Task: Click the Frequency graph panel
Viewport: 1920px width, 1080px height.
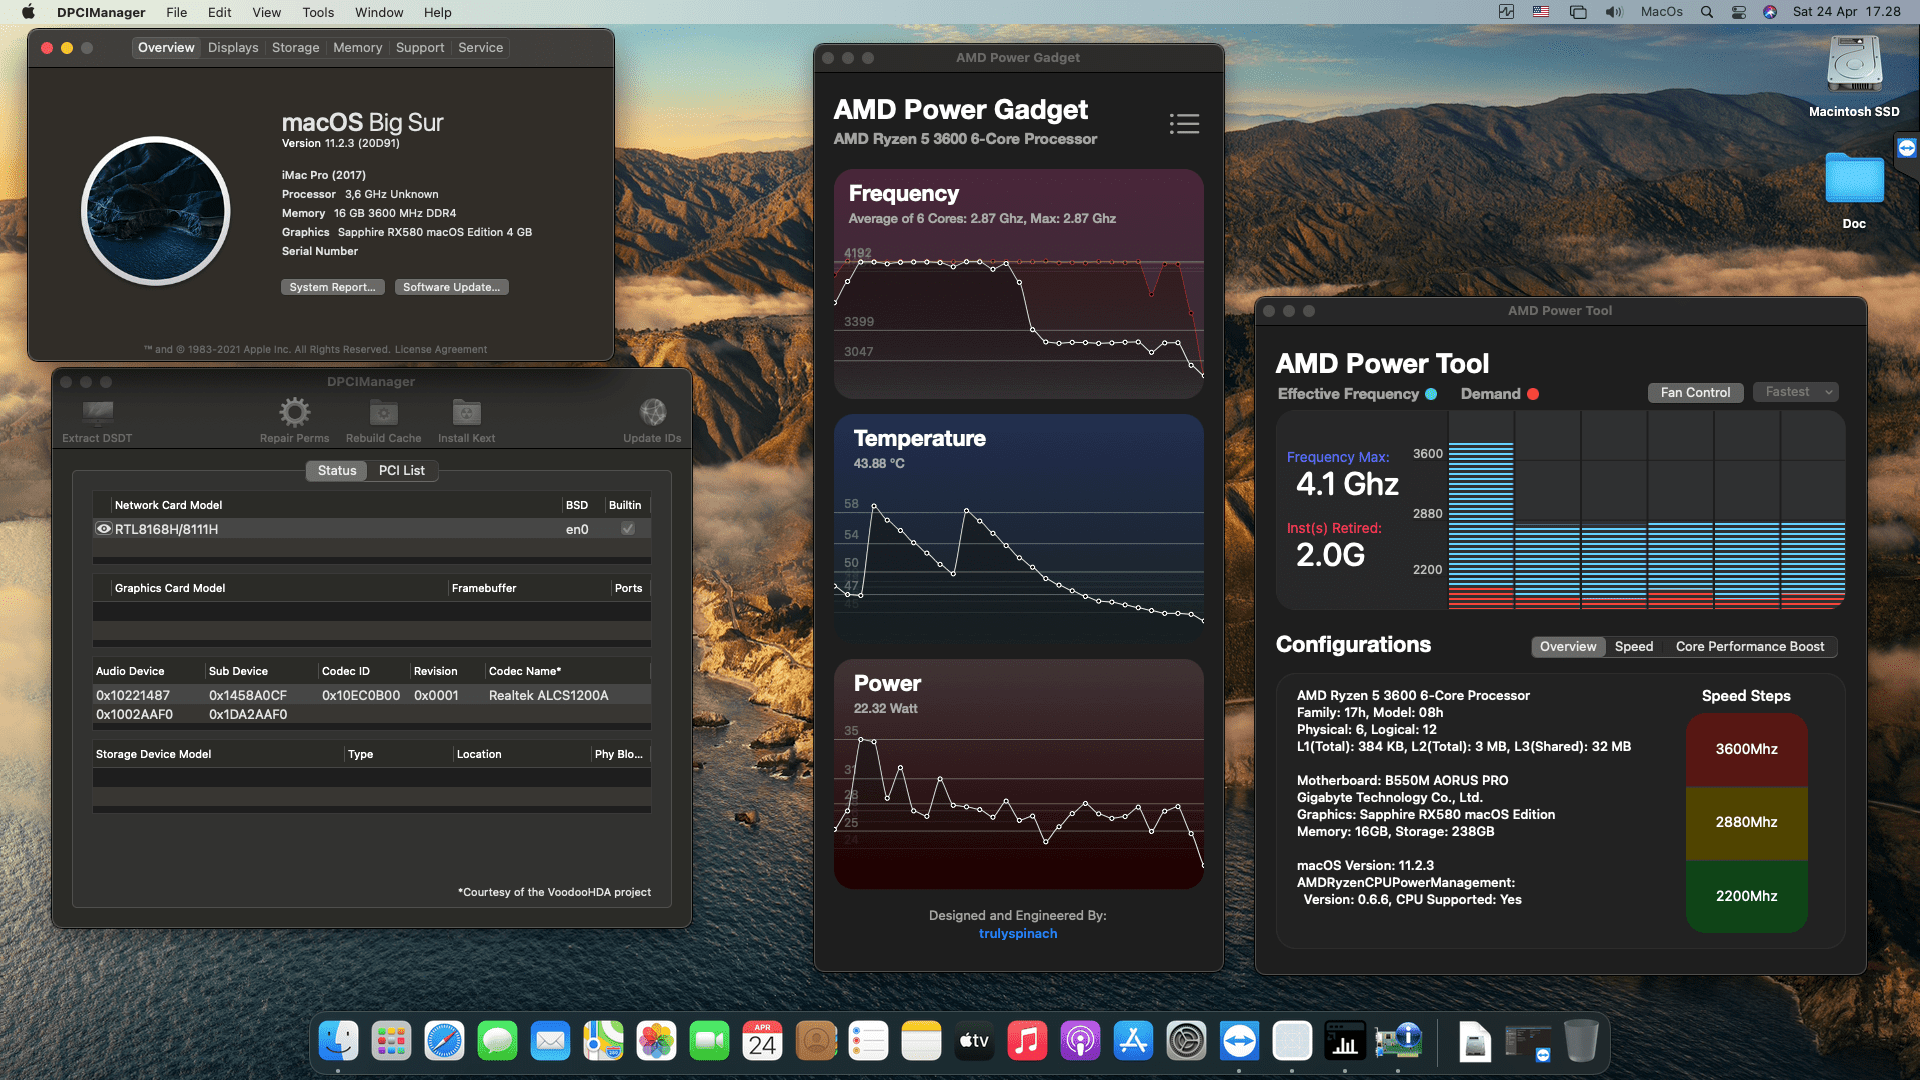Action: 1018,284
